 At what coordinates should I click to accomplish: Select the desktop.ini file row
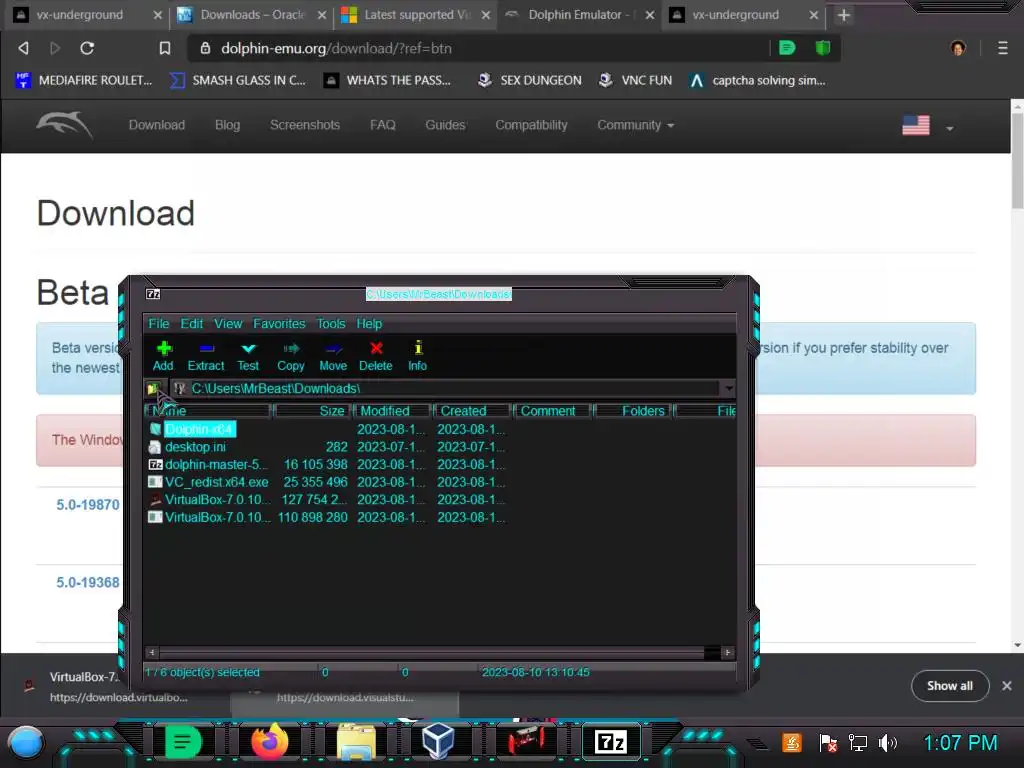click(x=195, y=447)
